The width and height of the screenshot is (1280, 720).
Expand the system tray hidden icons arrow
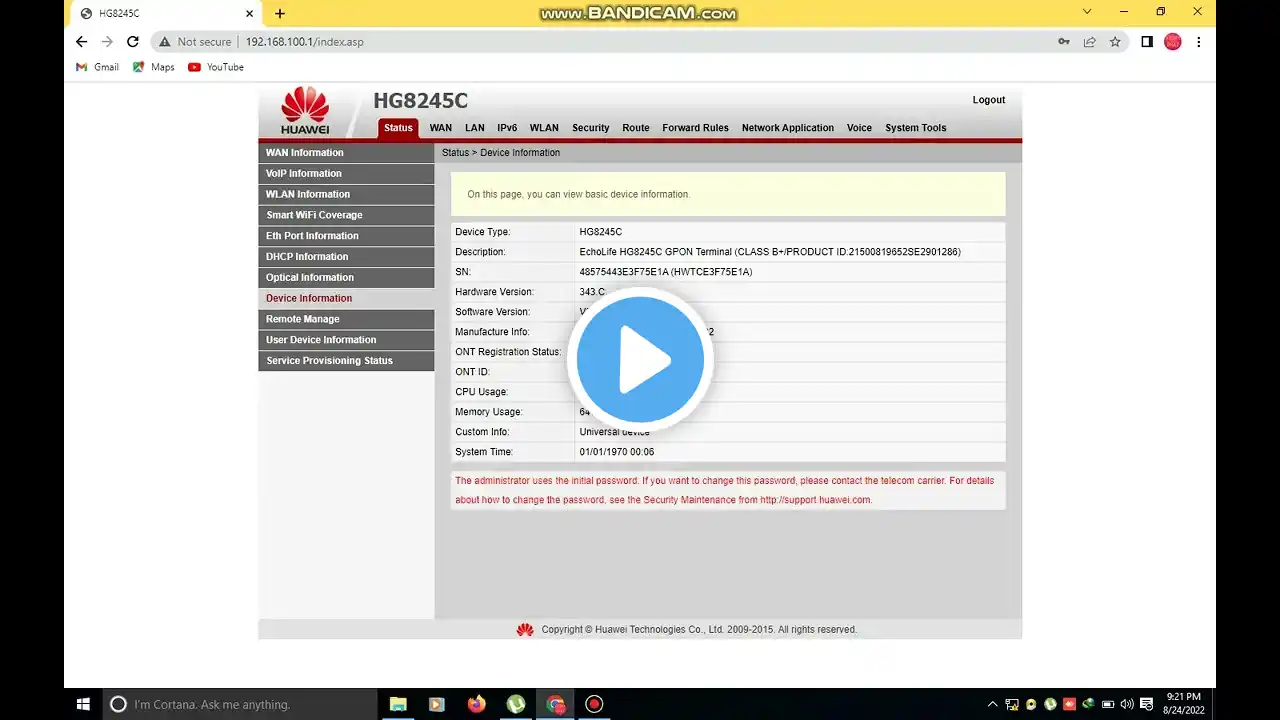992,704
